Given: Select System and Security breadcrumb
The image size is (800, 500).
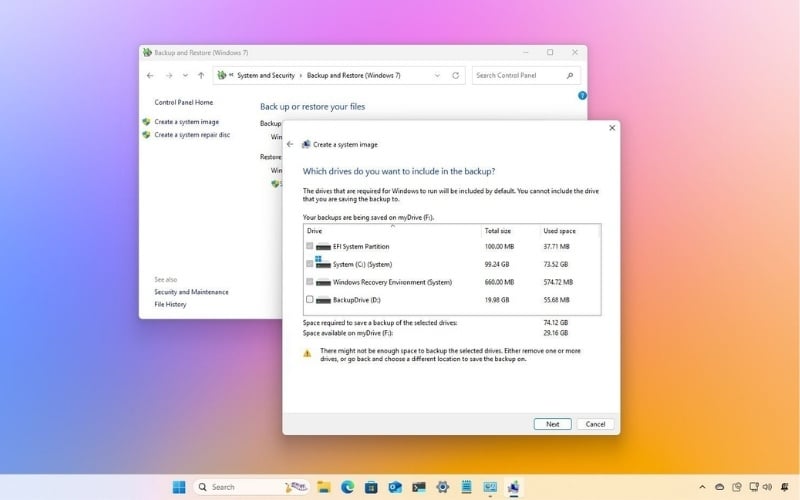Looking at the screenshot, I should tap(266, 76).
